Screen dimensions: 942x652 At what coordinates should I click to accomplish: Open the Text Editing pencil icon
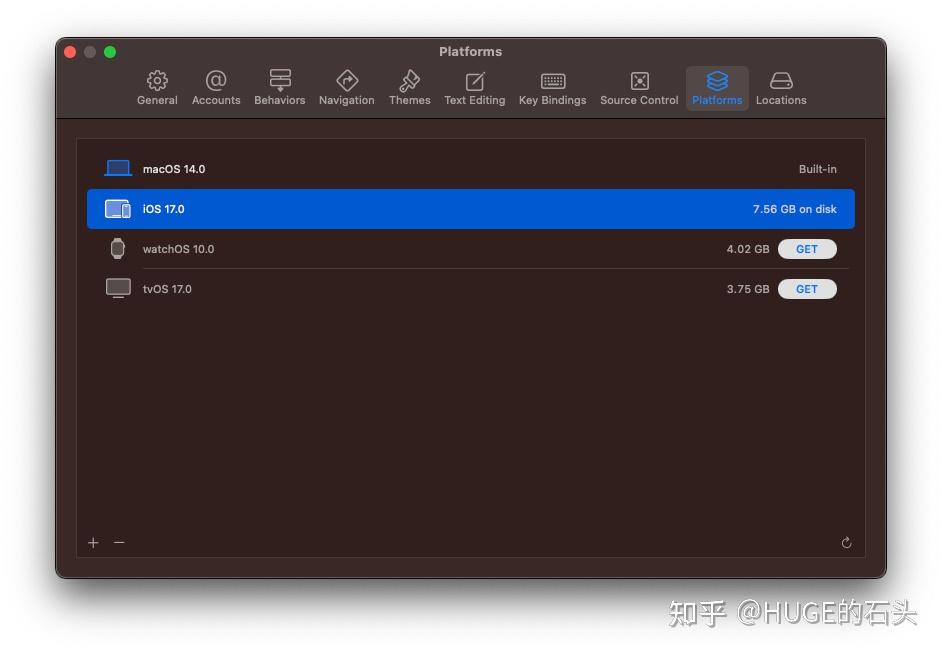pos(475,81)
